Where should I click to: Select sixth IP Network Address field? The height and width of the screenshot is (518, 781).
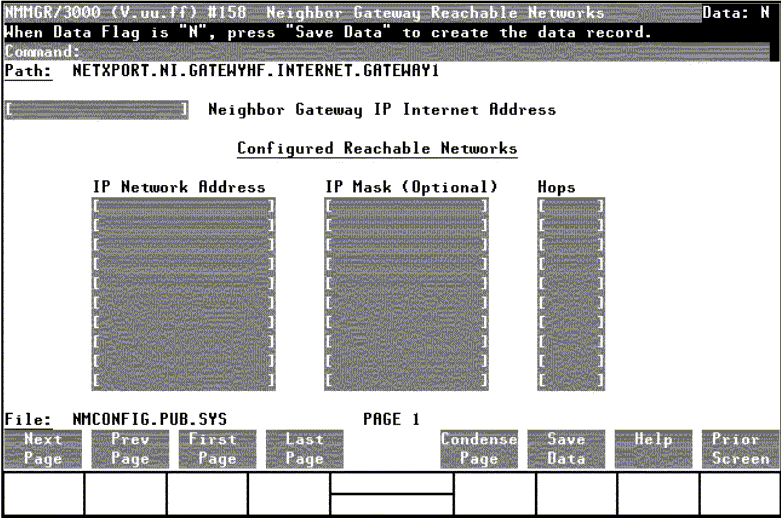184,303
